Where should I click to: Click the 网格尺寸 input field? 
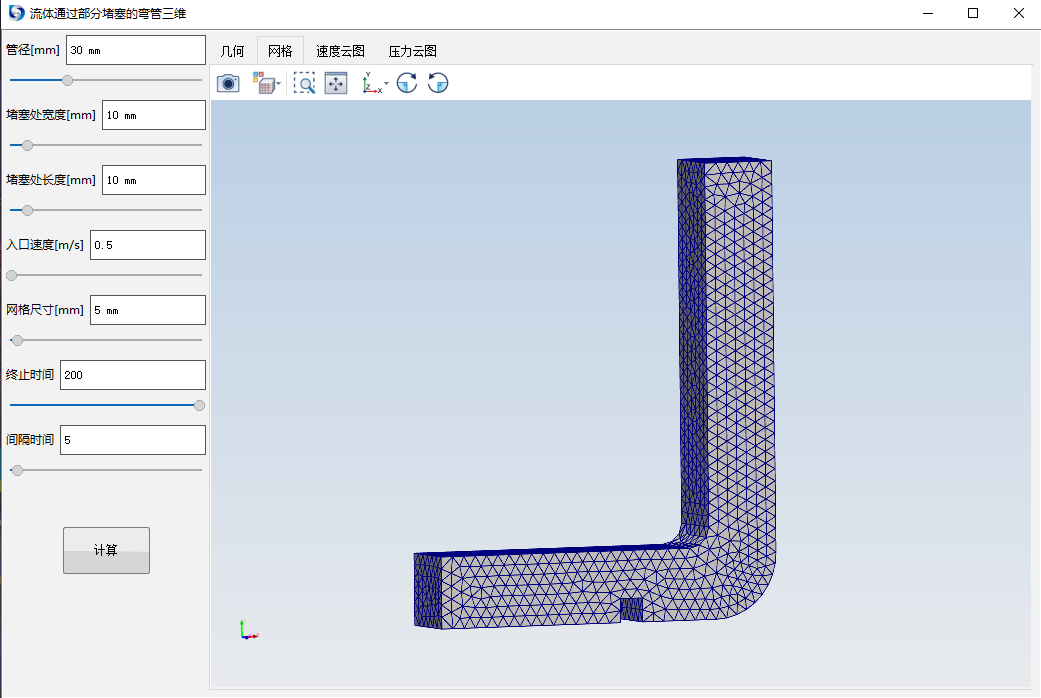(148, 310)
